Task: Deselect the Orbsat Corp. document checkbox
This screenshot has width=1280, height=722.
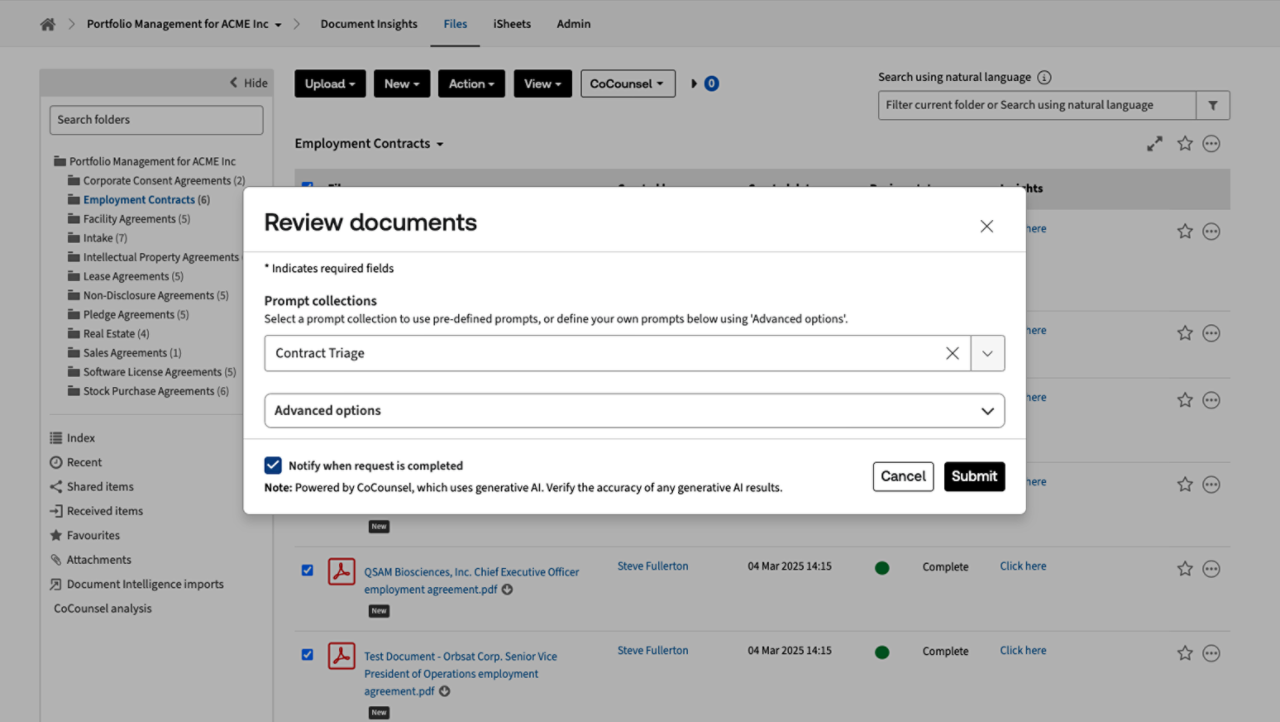Action: pos(307,655)
